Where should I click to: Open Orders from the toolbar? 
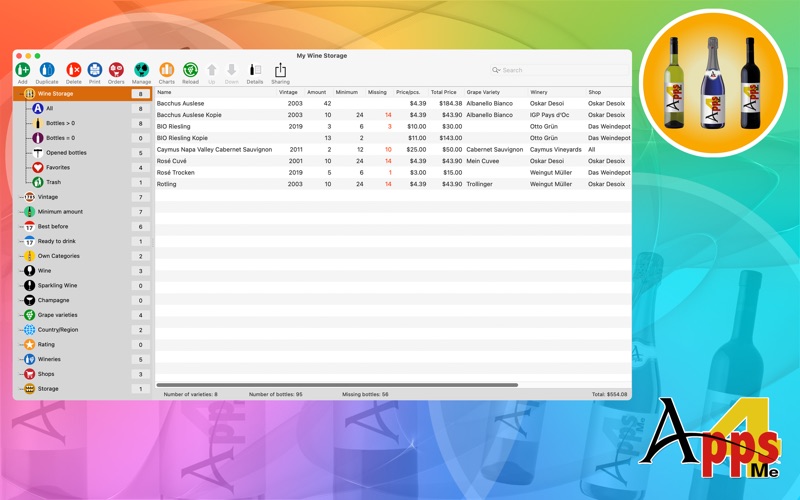[116, 70]
